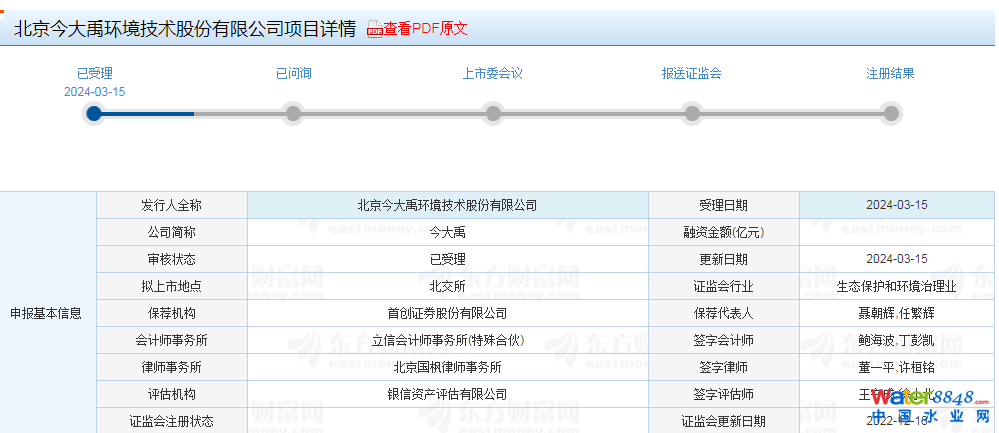
Task: Click the 上市委会议 progress step dot
Action: click(x=492, y=113)
